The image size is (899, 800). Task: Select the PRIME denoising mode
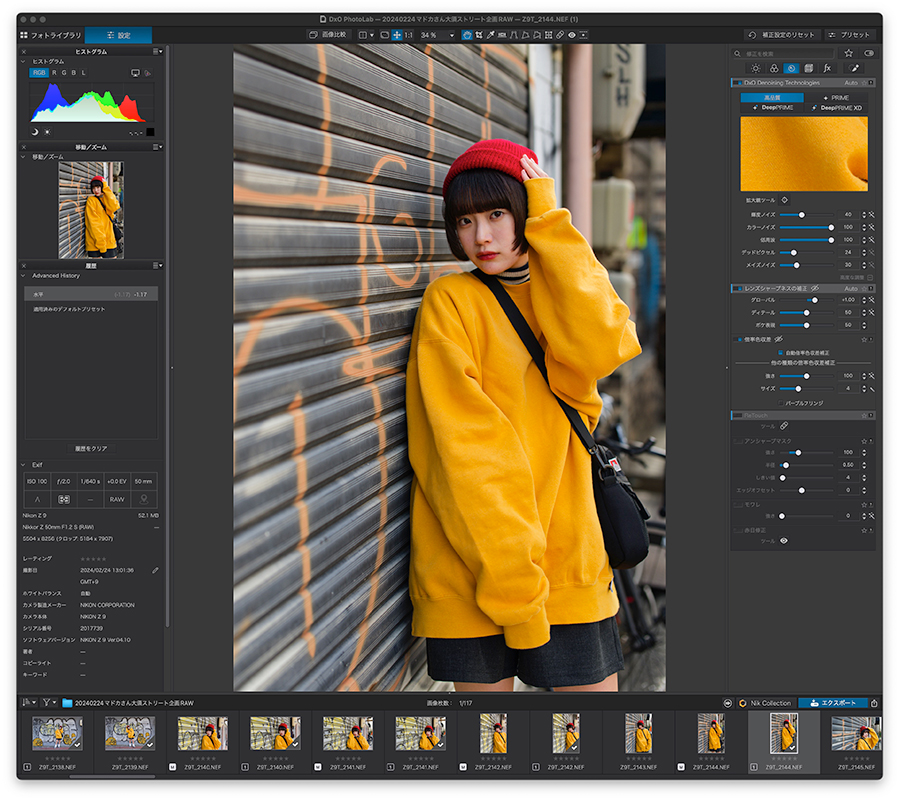point(836,97)
